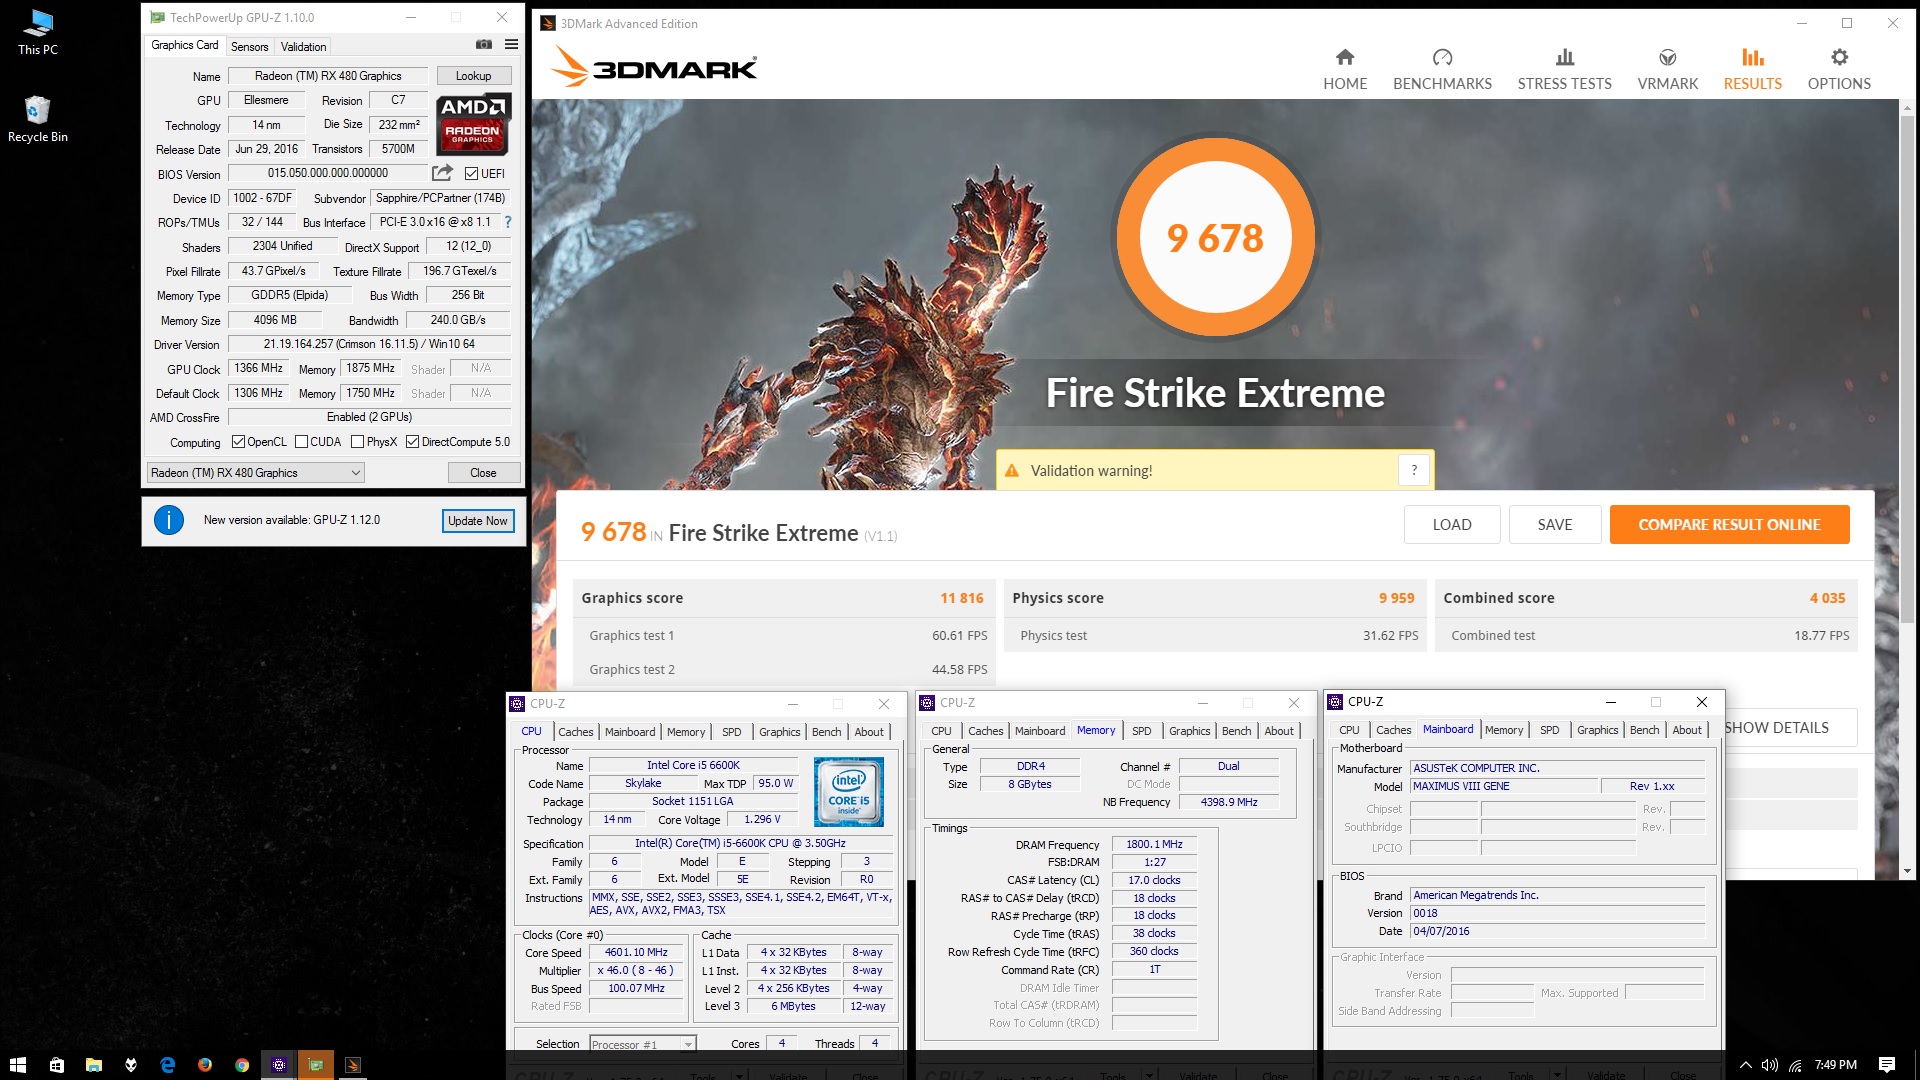1920x1080 pixels.
Task: Toggle the PhysX checkbox in GPU-Z
Action: (x=357, y=442)
